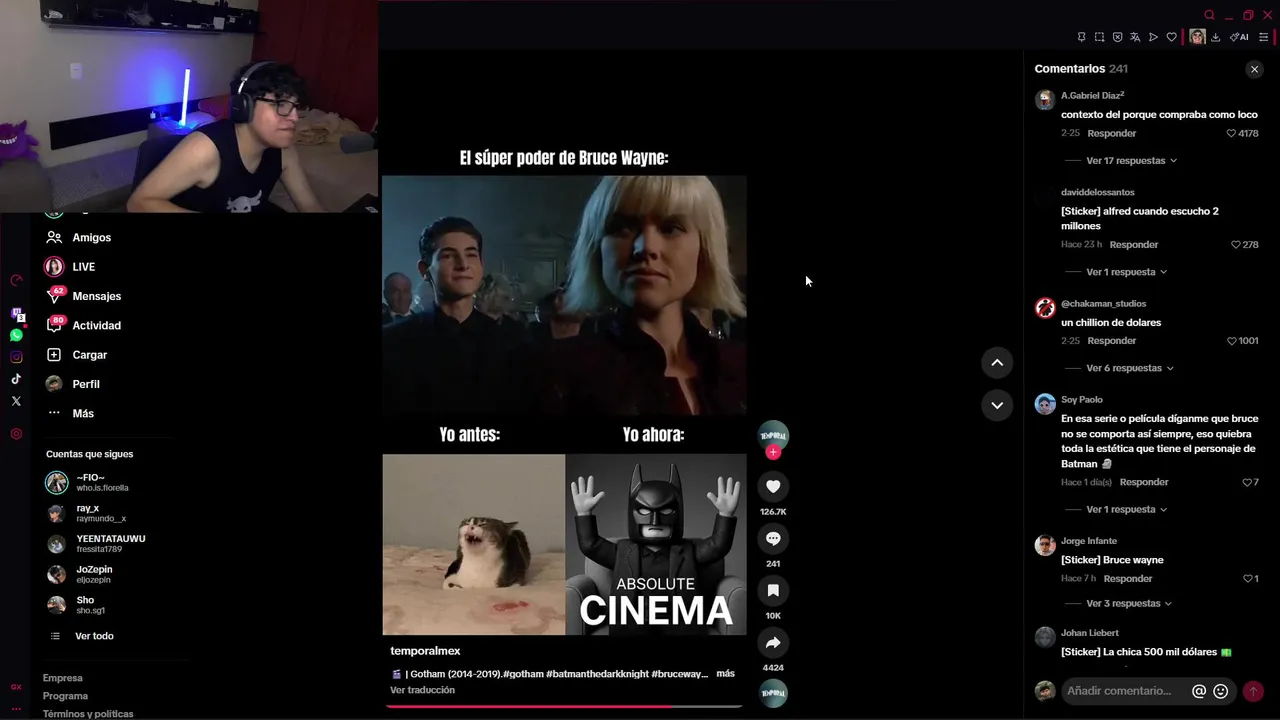Click "Ver traducción" under the caption
Image resolution: width=1280 pixels, height=720 pixels.
(422, 690)
